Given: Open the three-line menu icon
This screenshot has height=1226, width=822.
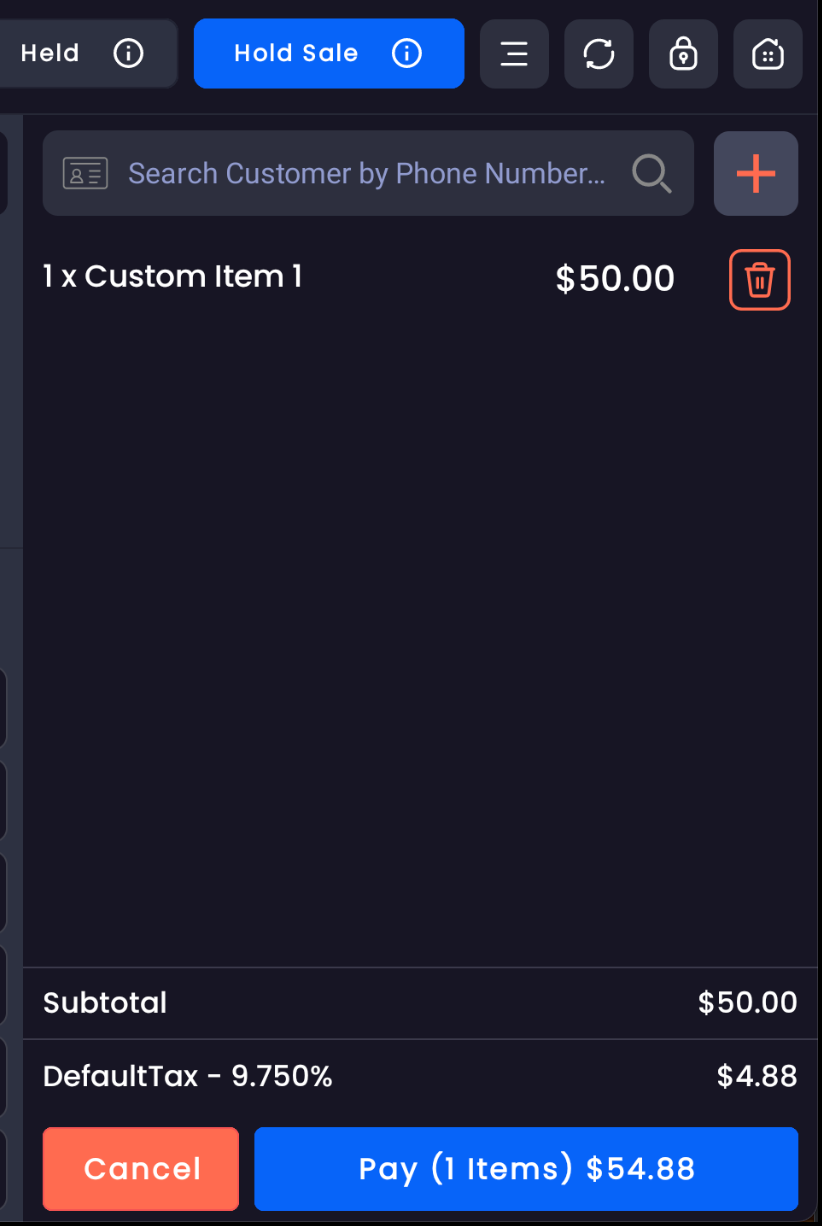Looking at the screenshot, I should (514, 53).
